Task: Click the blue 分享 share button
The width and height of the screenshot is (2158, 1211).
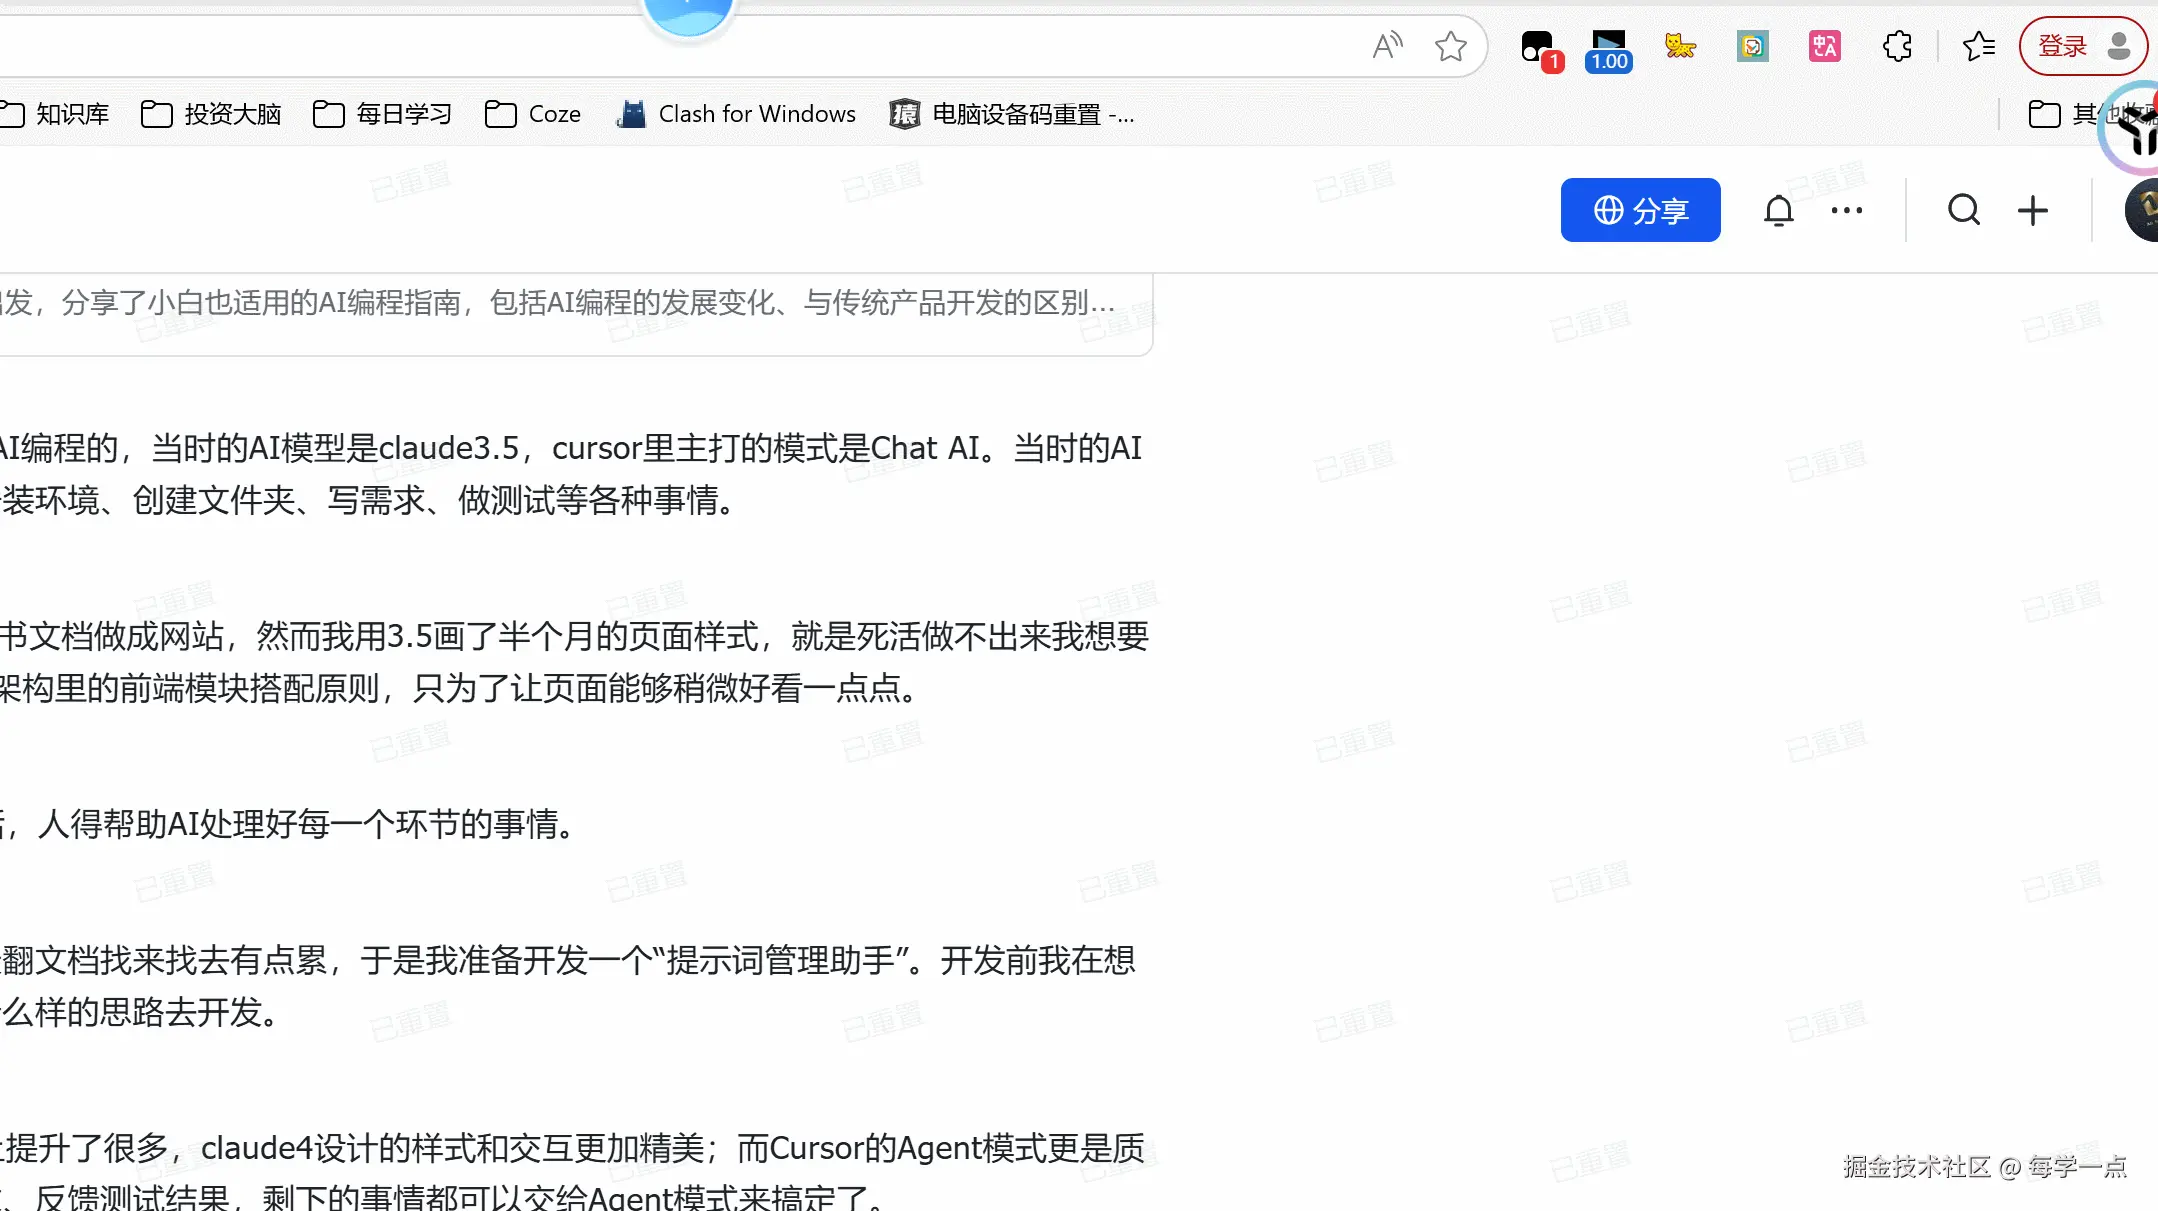Action: click(1640, 210)
